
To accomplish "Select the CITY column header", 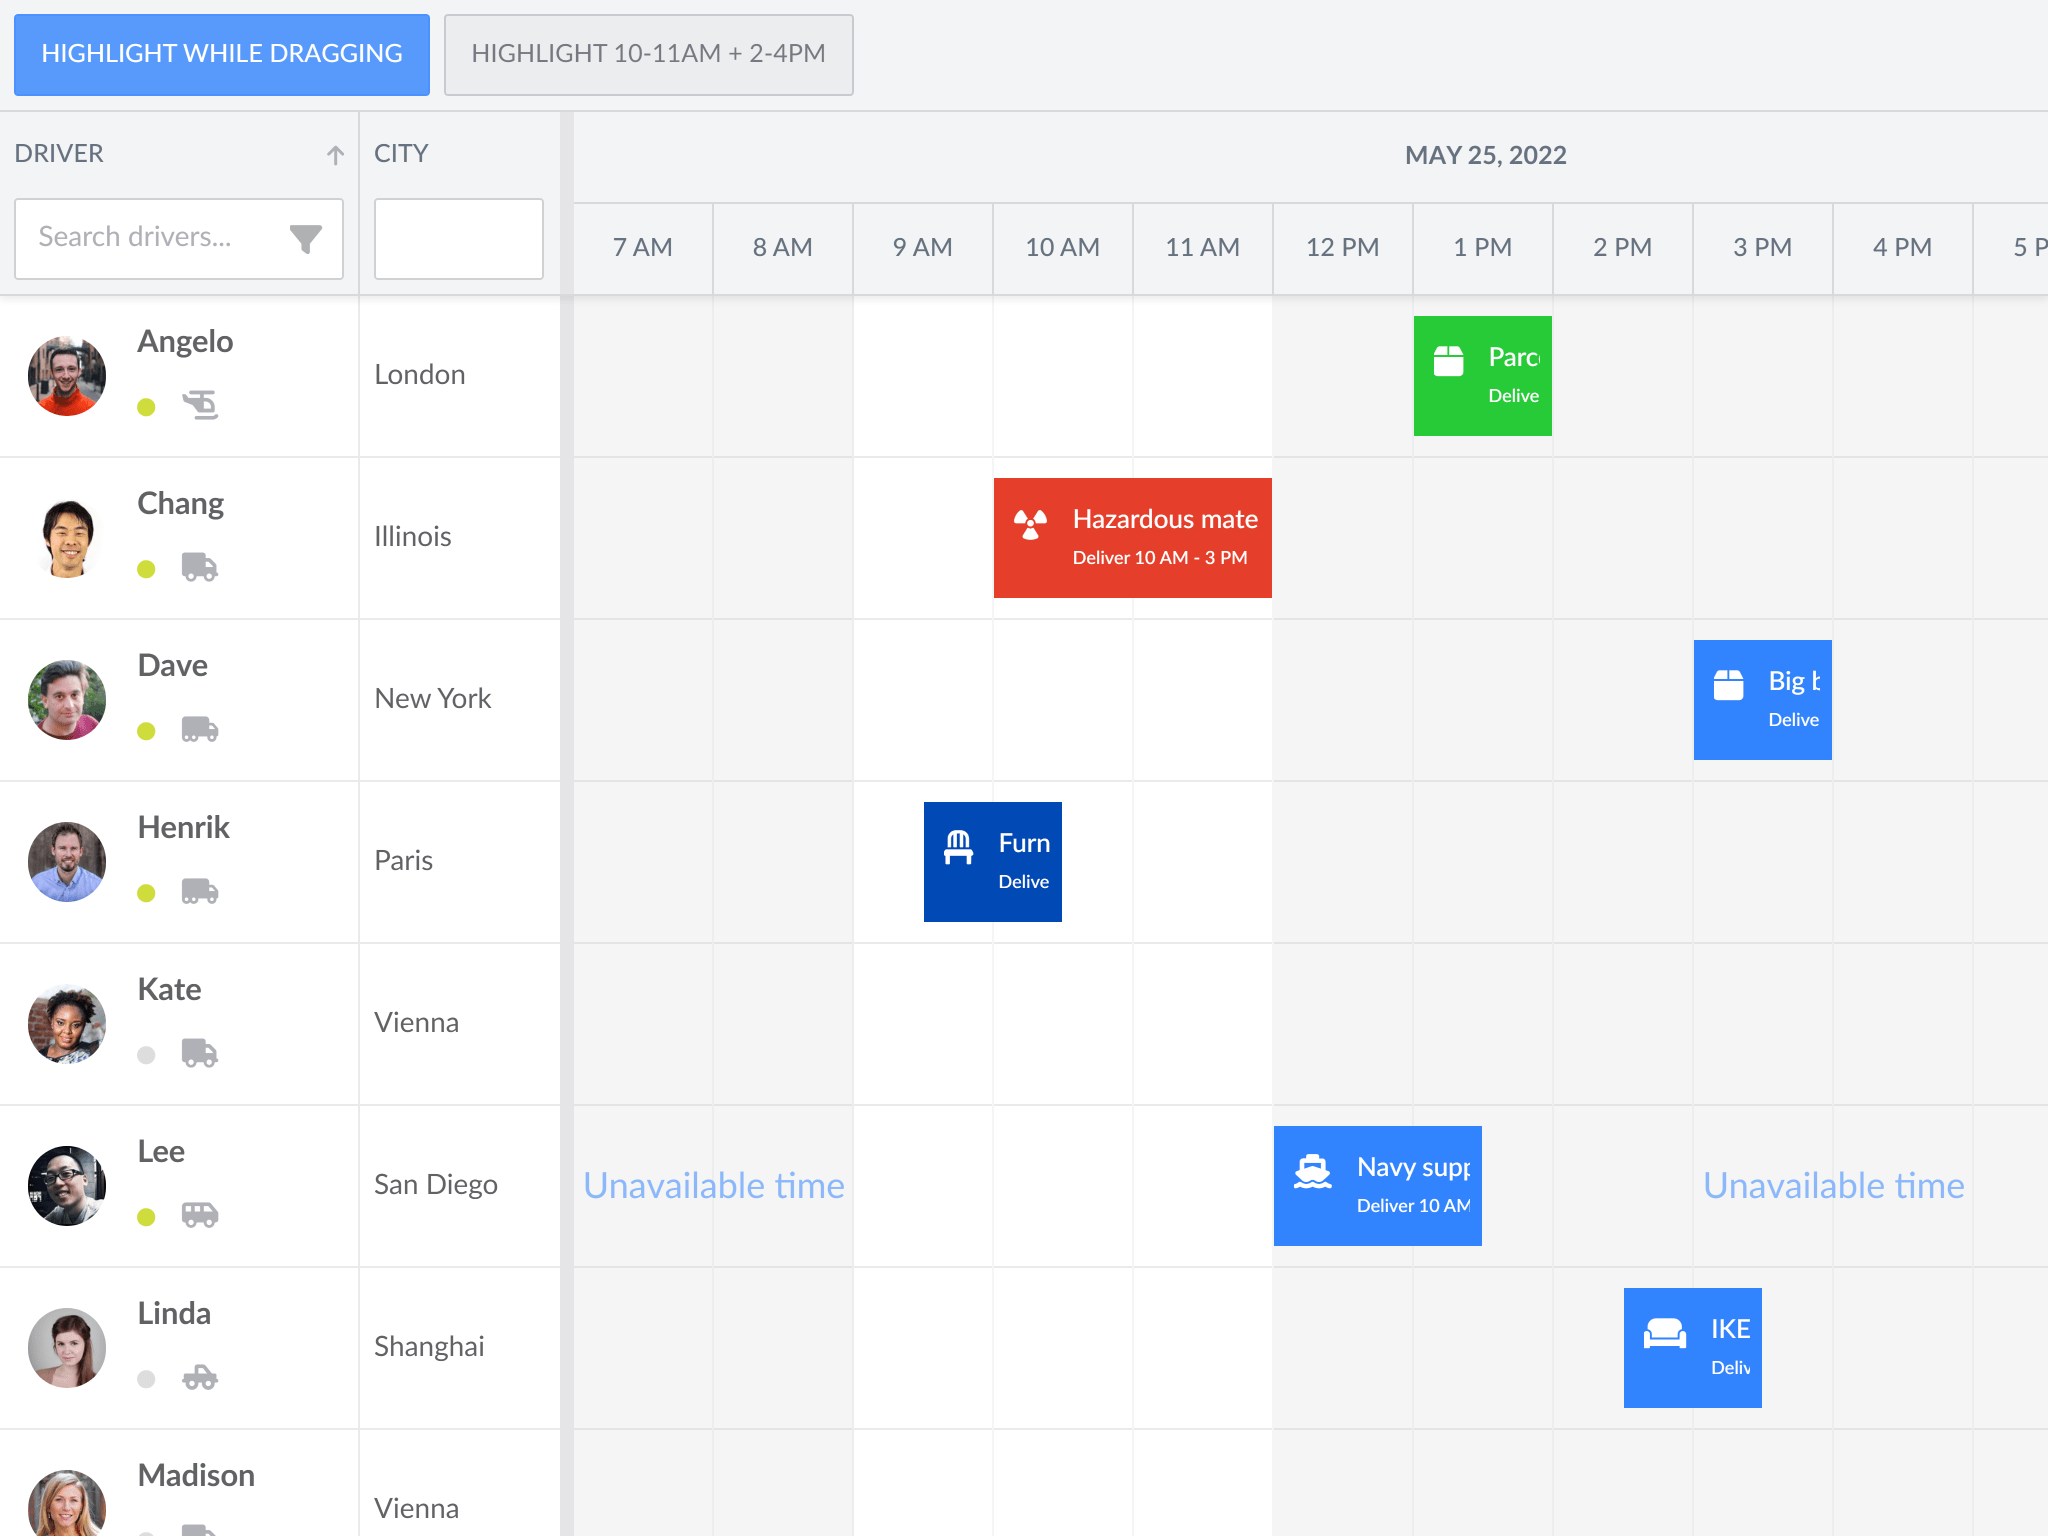I will pyautogui.click(x=400, y=153).
